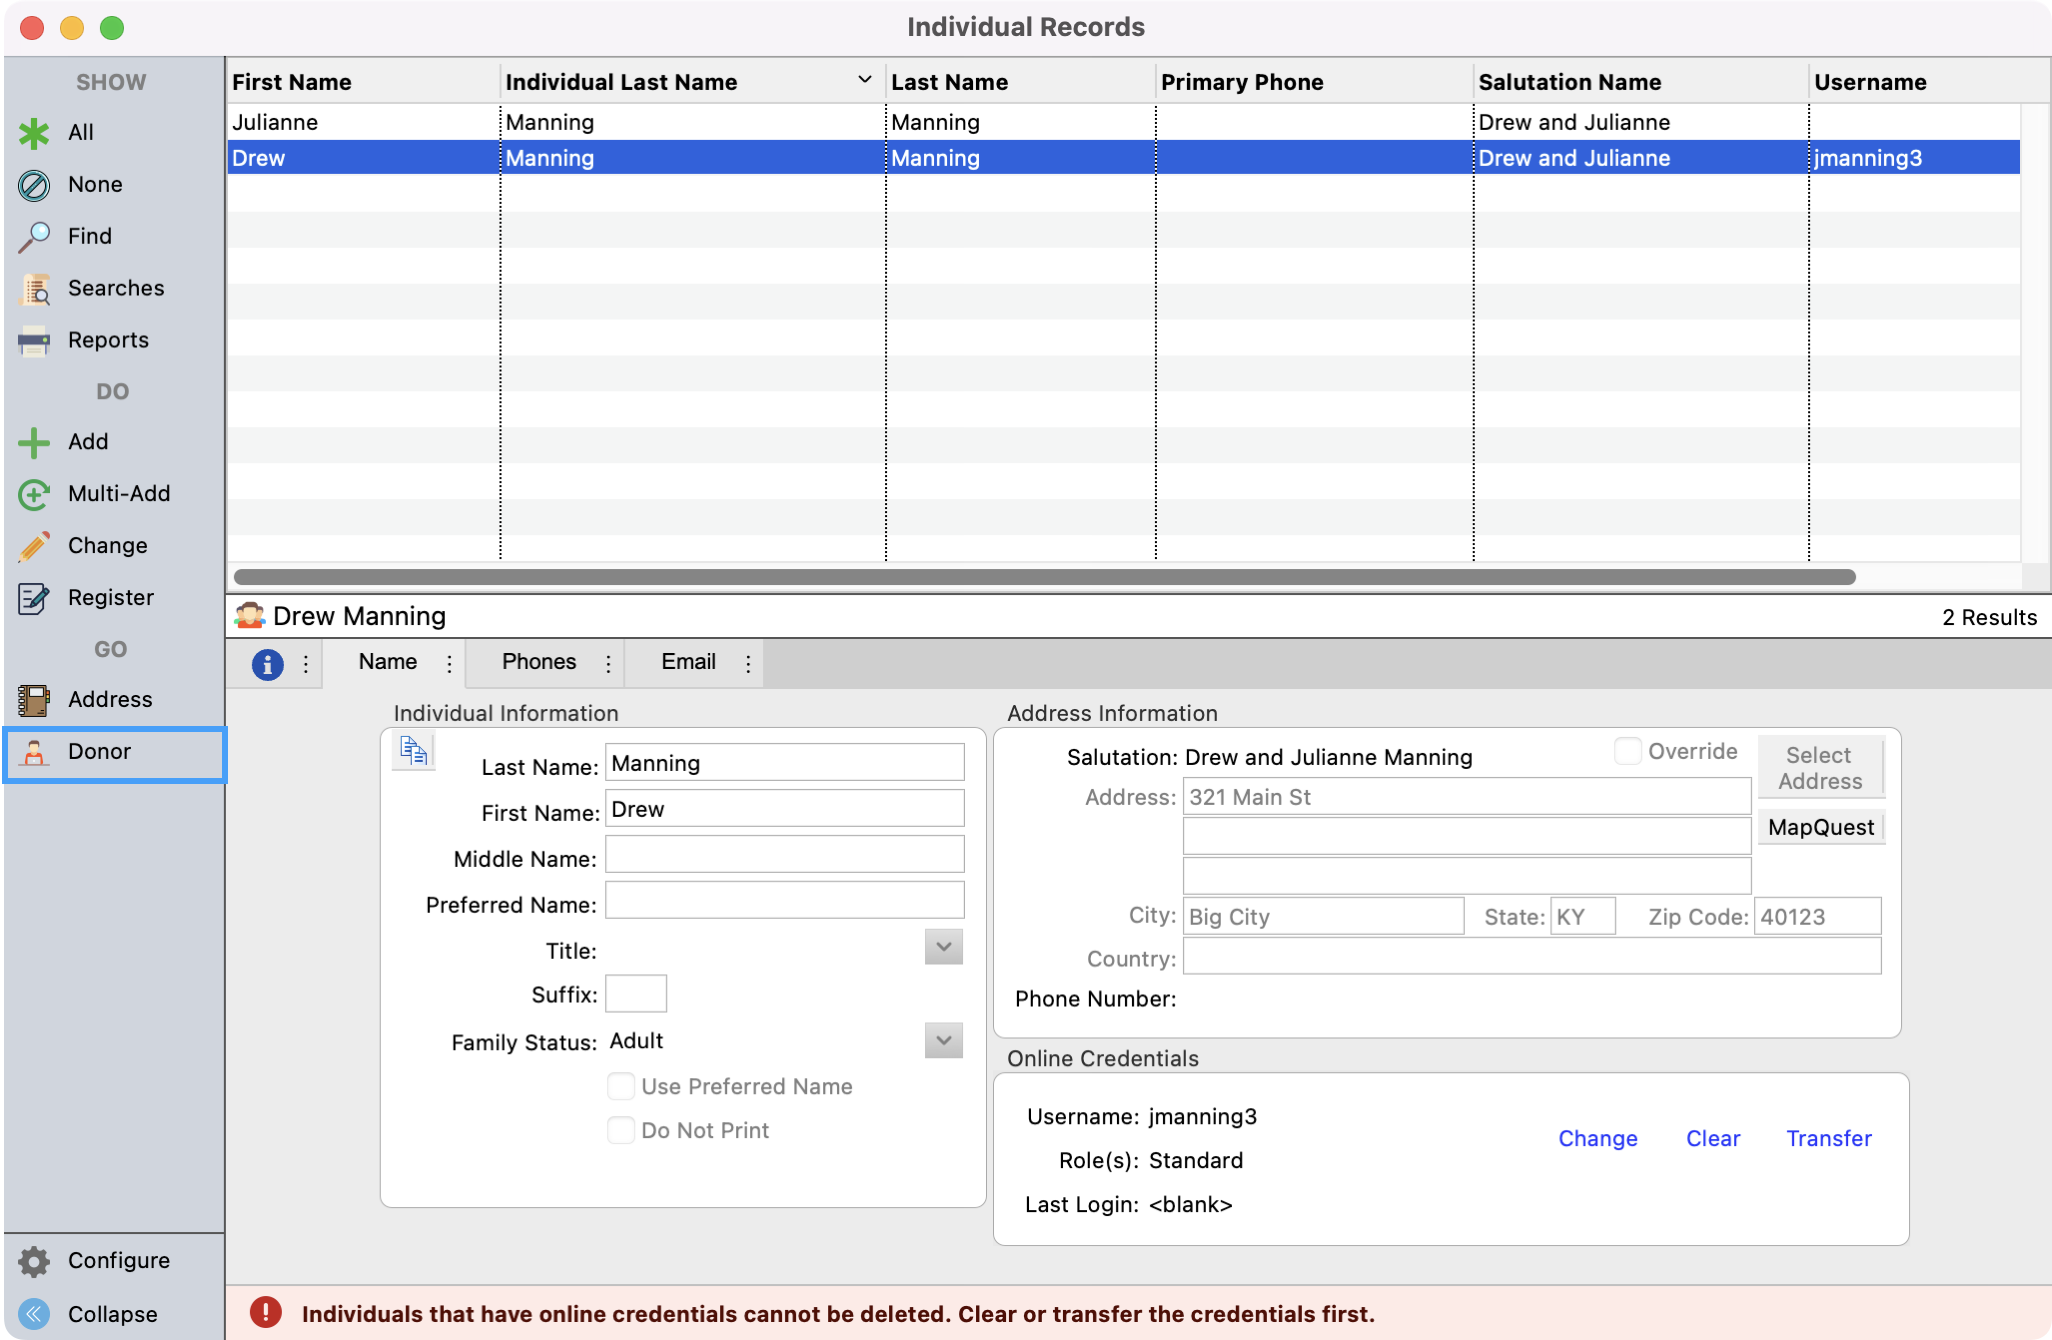
Task: Open the Title dropdown
Action: tap(943, 947)
